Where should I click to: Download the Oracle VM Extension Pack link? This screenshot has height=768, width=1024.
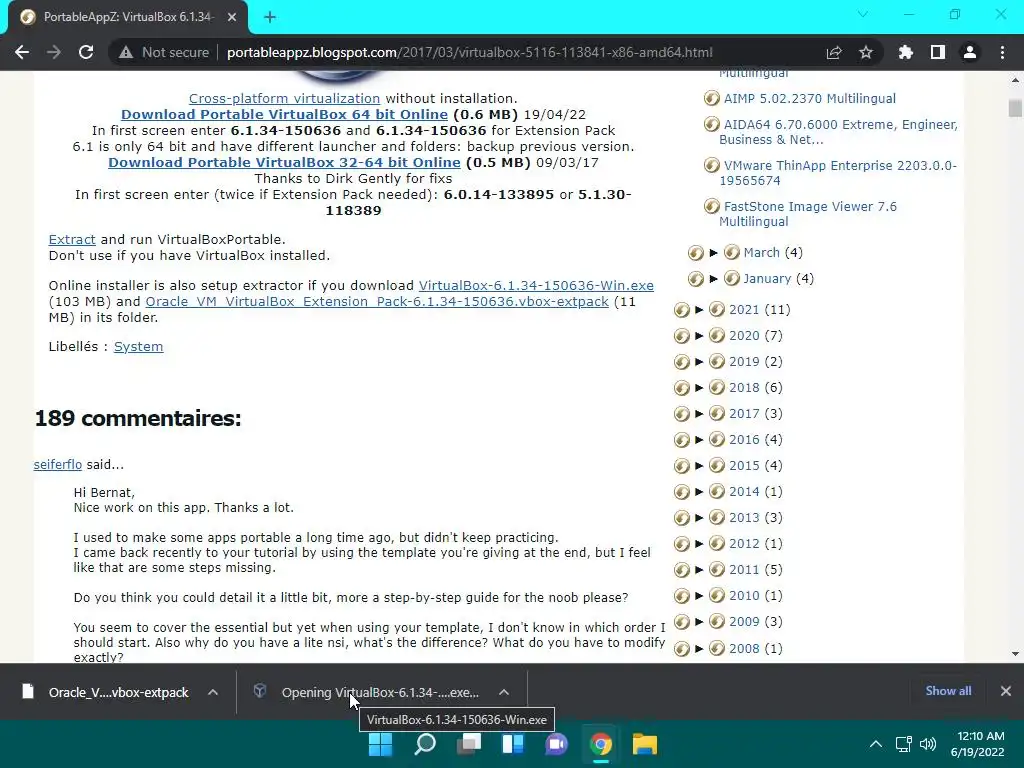pos(377,302)
